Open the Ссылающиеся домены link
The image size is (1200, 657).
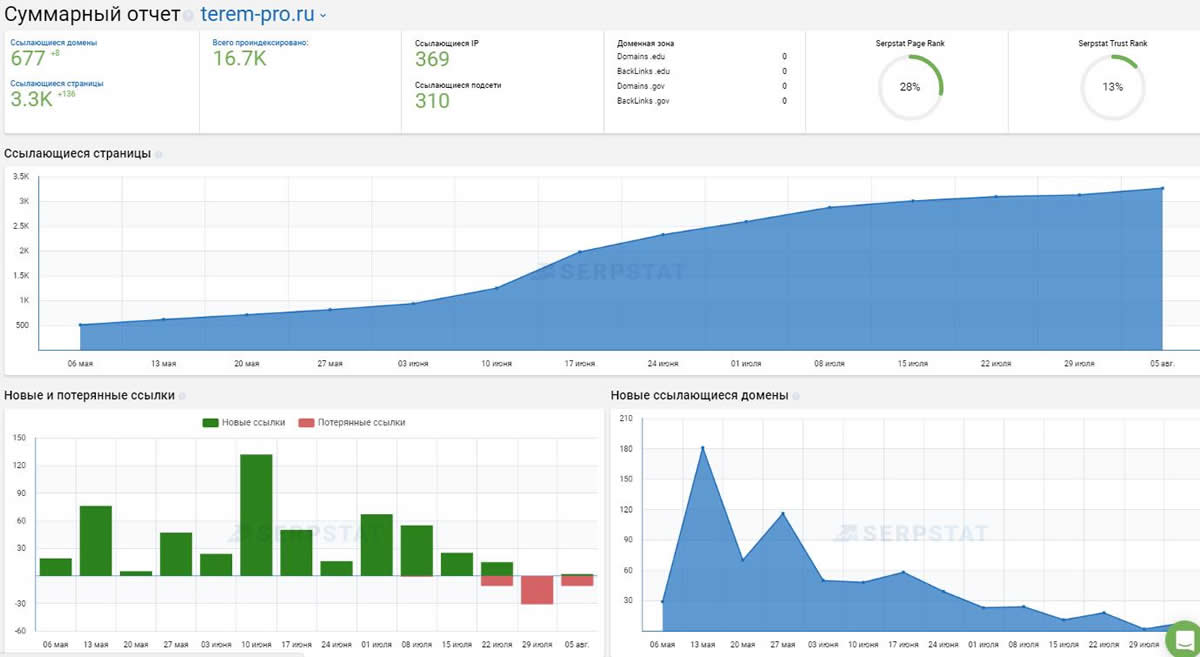coord(54,43)
